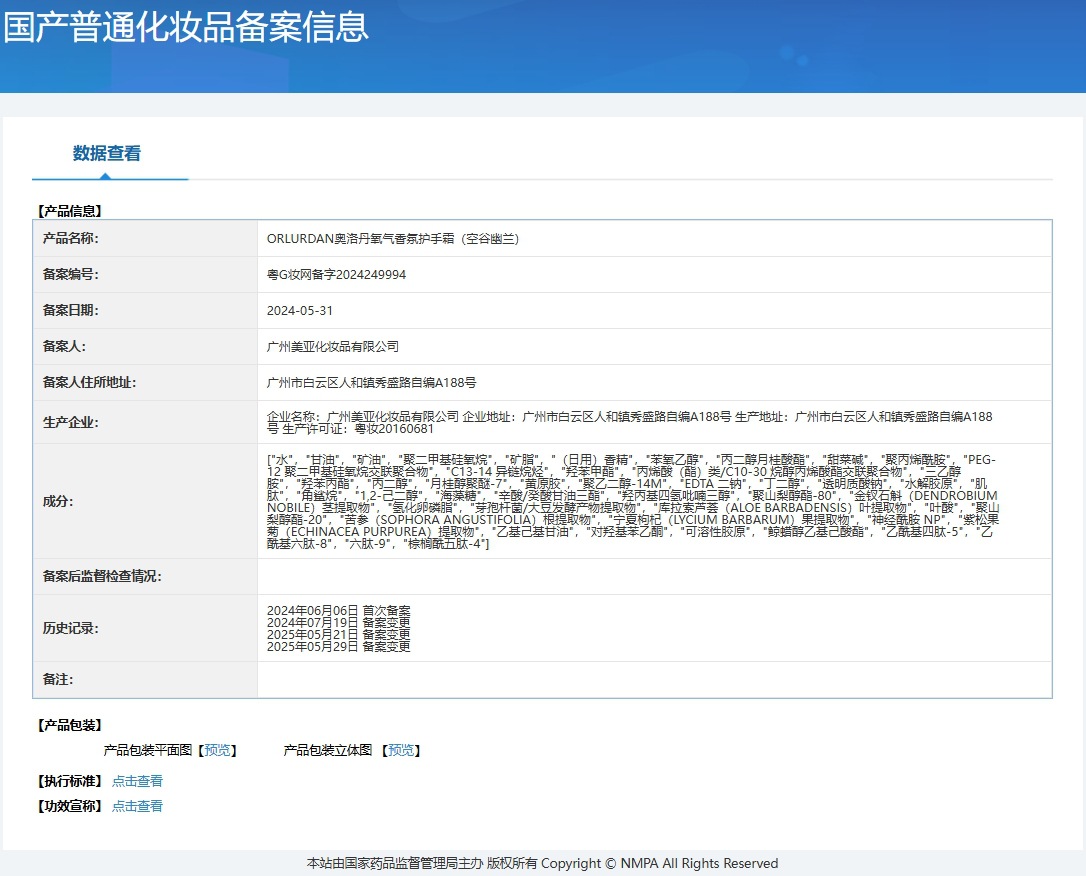1086x876 pixels.
Task: Click the NMPA copyright footer text
Action: click(542, 864)
